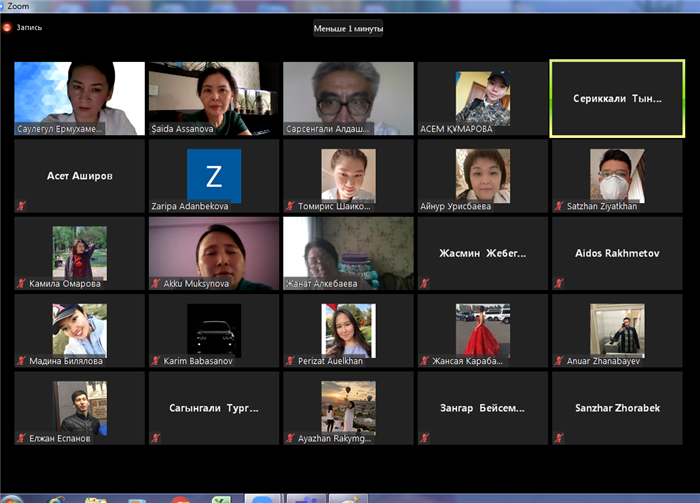The height and width of the screenshot is (503, 700).
Task: Click the red recording indicator icon
Action: 7,27
